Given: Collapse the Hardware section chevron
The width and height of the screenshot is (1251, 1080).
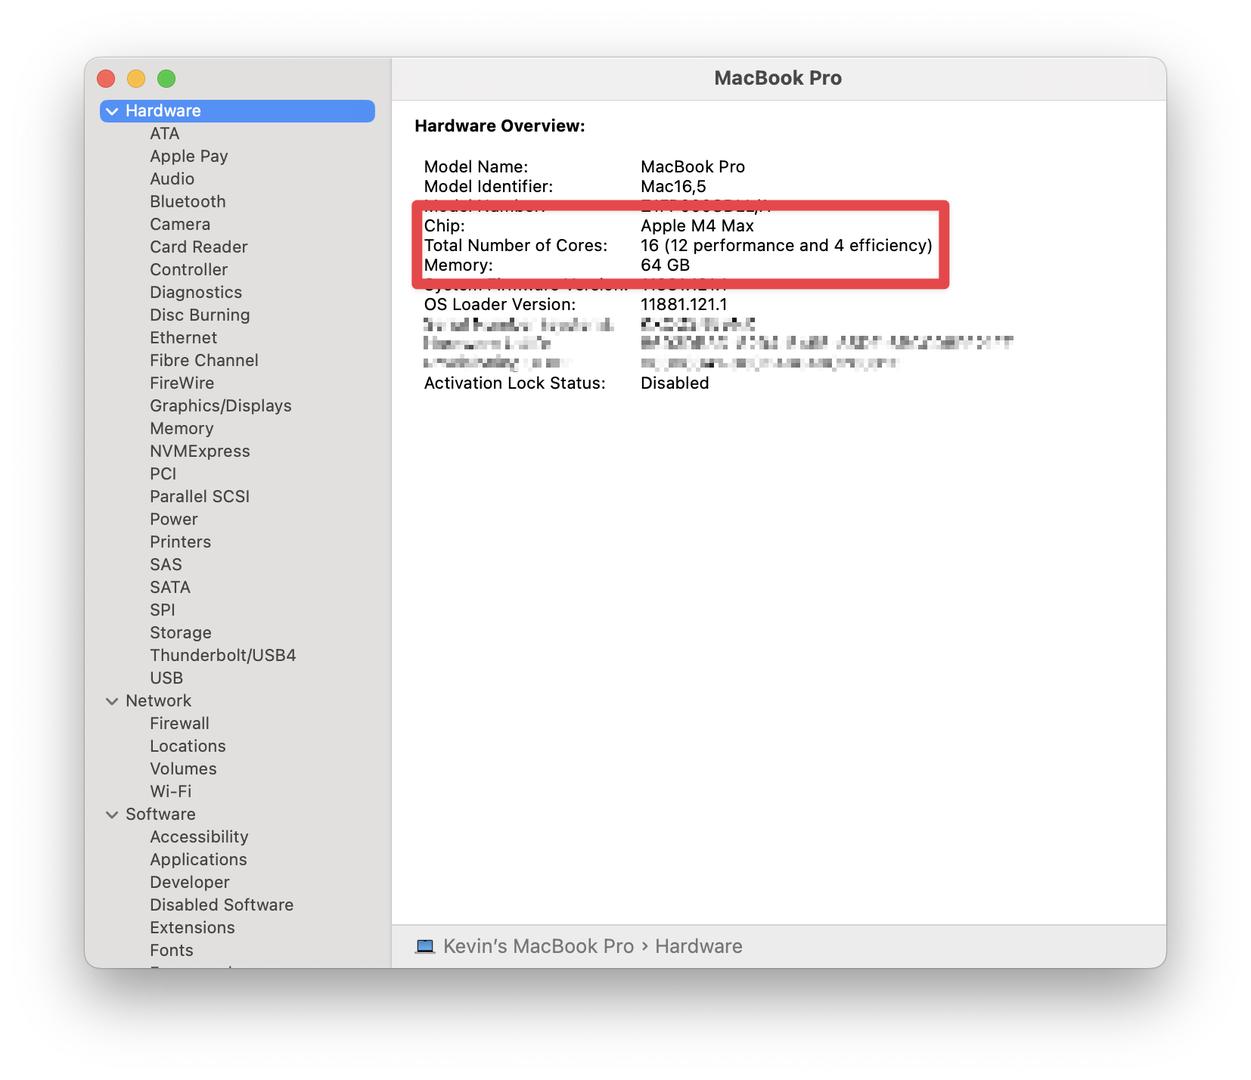Looking at the screenshot, I should 112,111.
